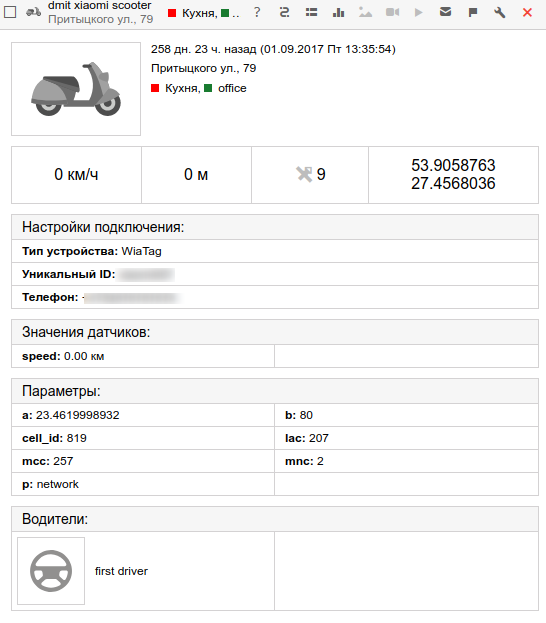
Task: Click the unit name dmit xiaomi scooter
Action: coord(99,6)
